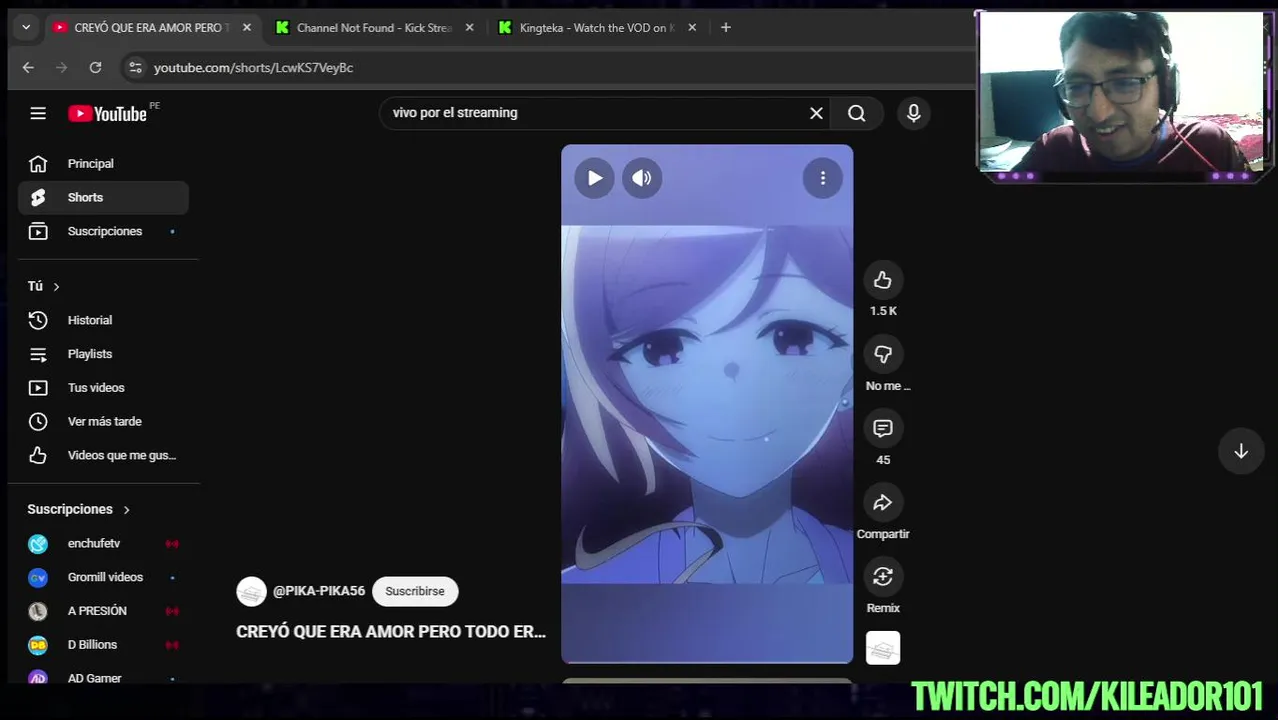1278x720 pixels.
Task: Subscribe with Suscribirse button
Action: click(415, 591)
